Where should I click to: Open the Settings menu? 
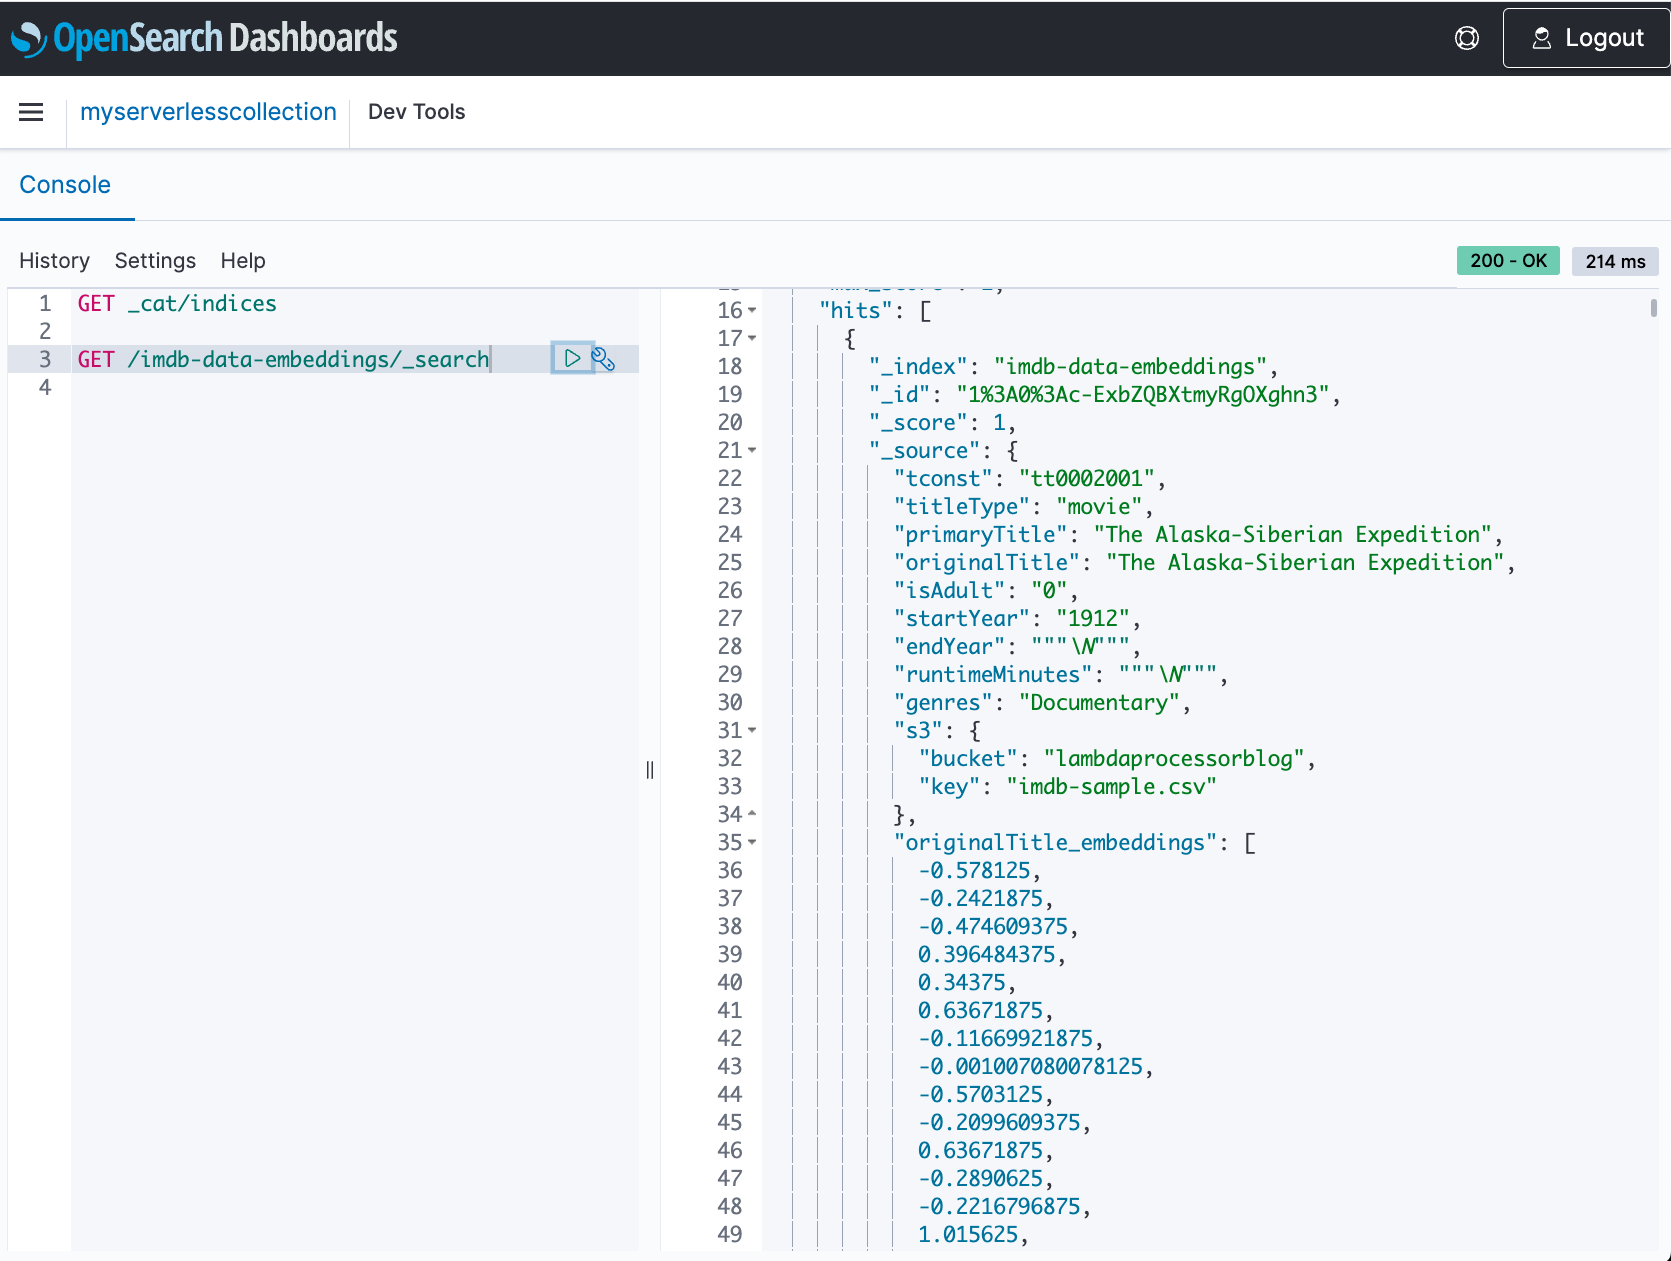click(155, 260)
